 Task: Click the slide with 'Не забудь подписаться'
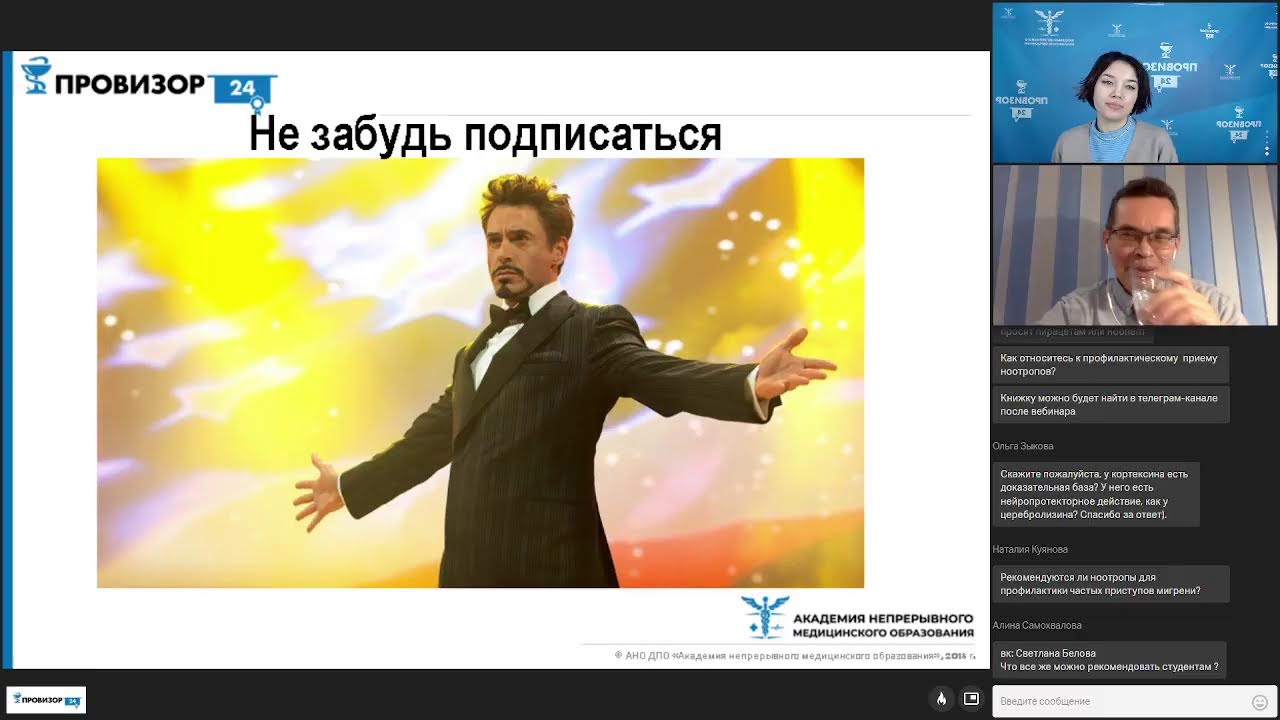(496, 360)
